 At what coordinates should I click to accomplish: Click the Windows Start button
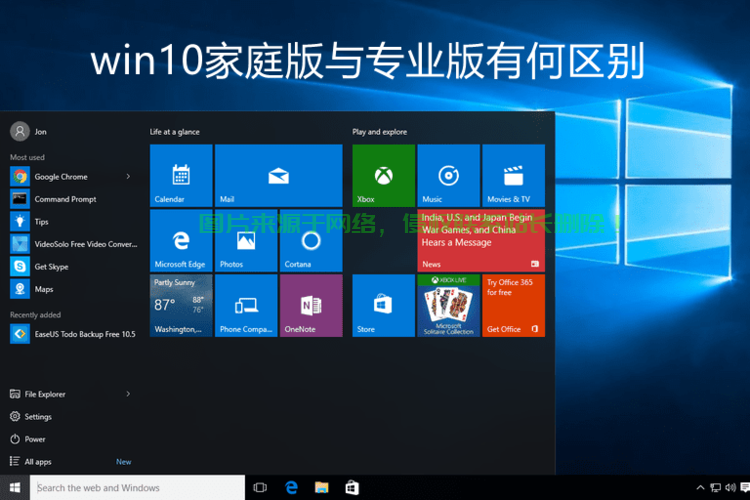coord(15,488)
